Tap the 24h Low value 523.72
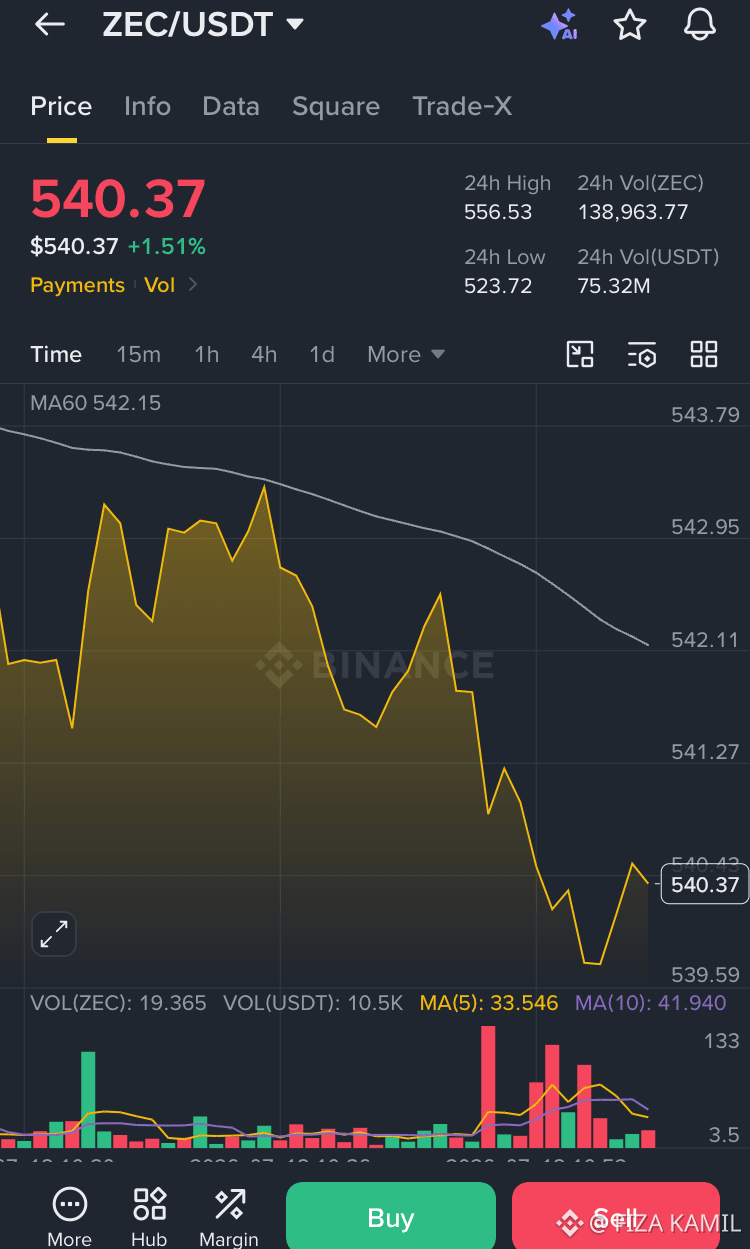The height and width of the screenshot is (1249, 750). tap(498, 286)
